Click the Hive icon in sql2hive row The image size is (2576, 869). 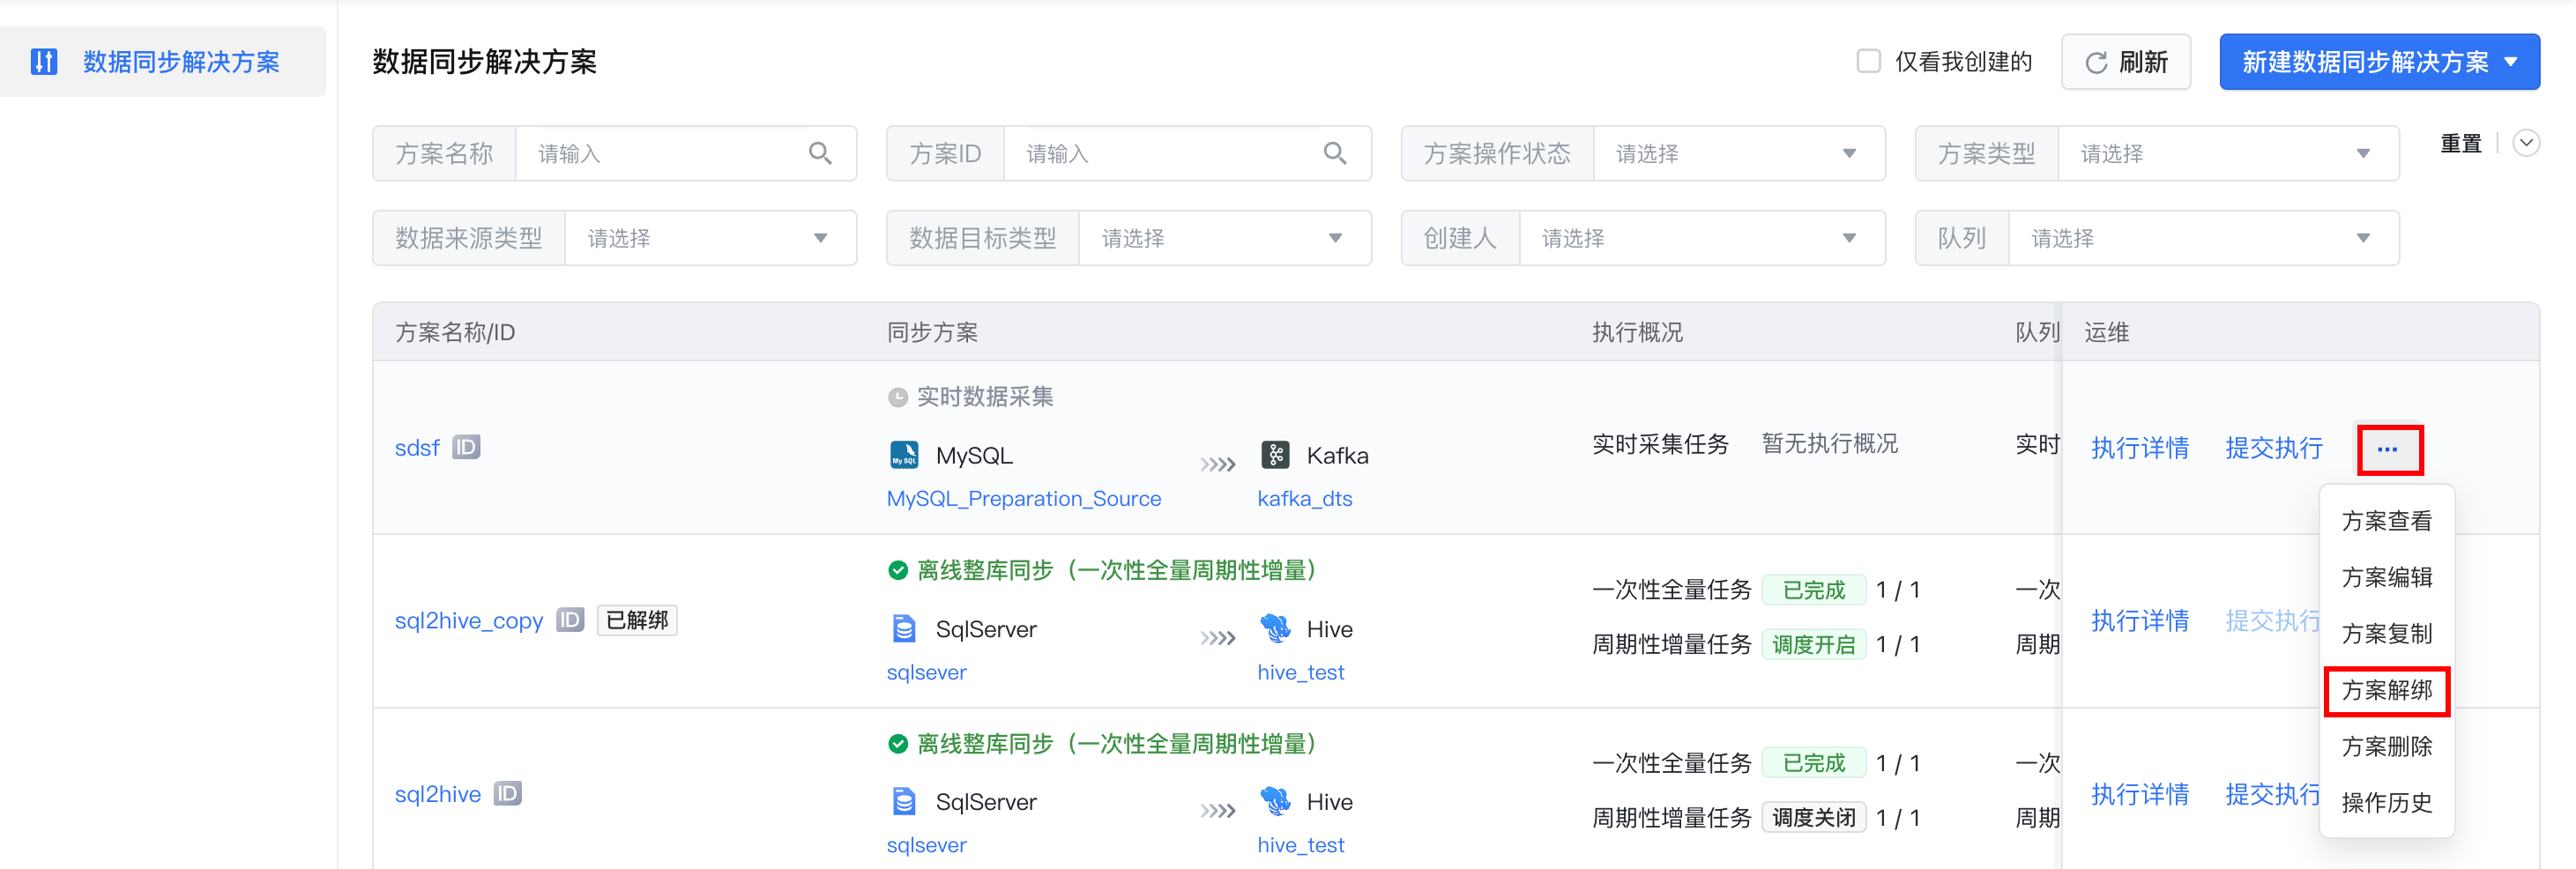click(1275, 802)
